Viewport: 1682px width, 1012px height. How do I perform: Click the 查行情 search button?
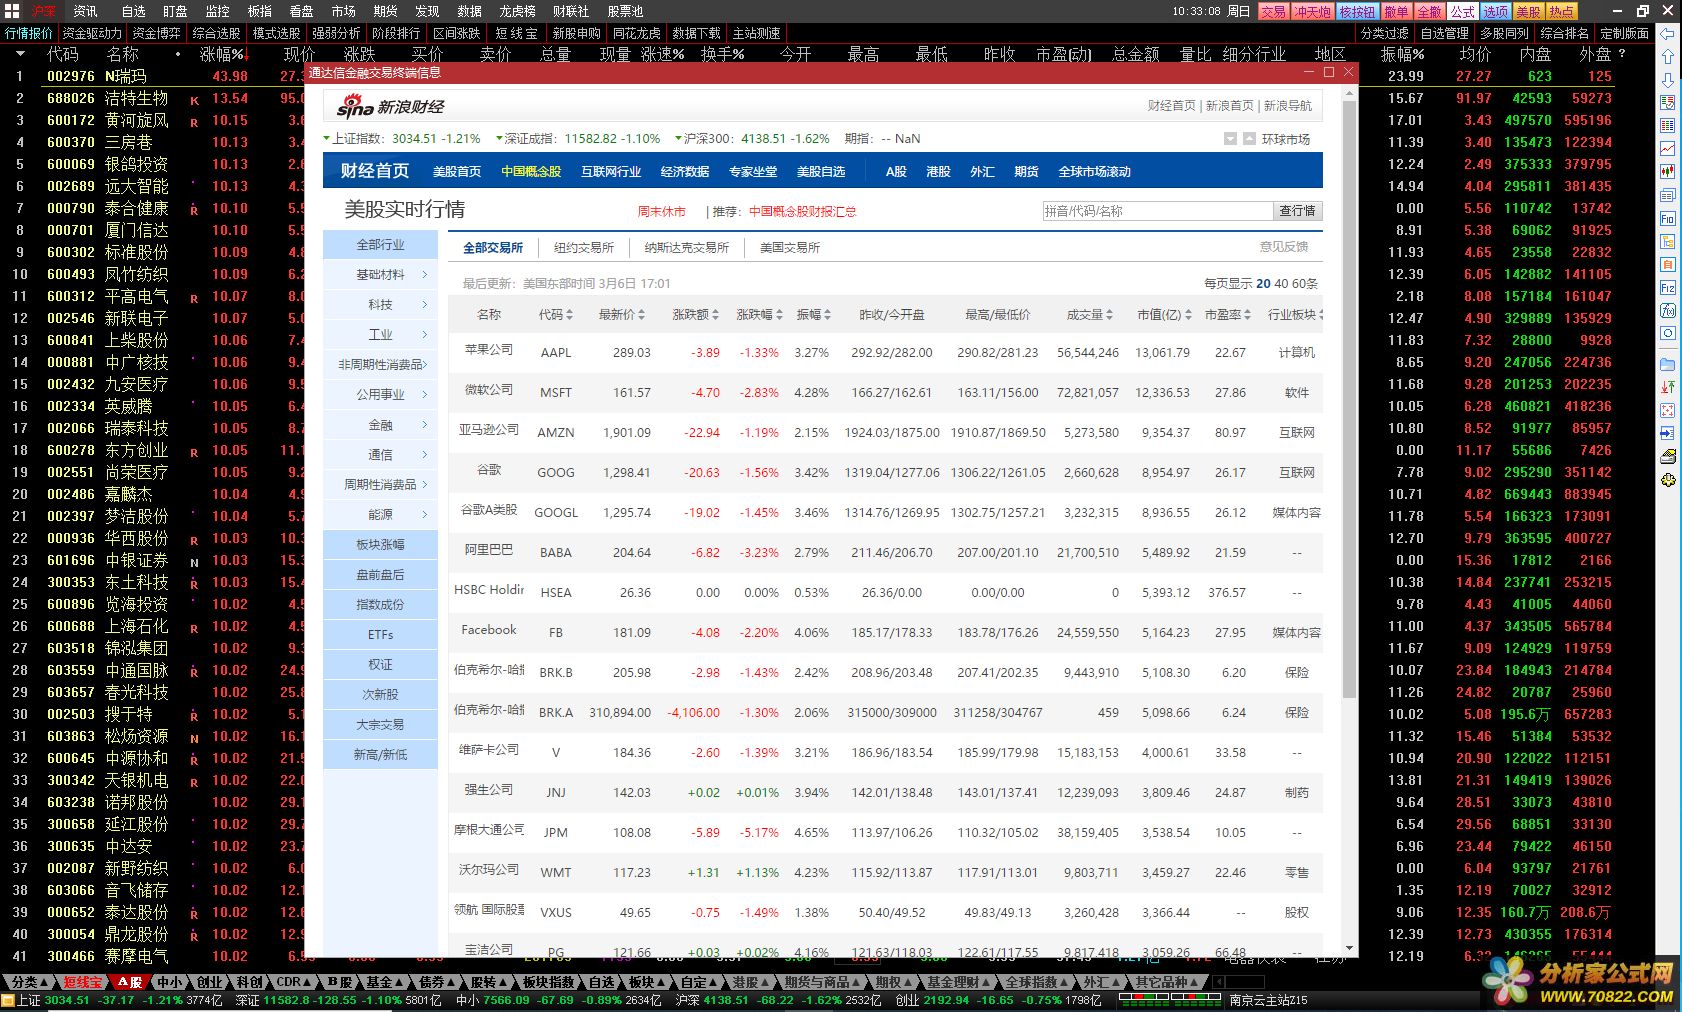1297,211
